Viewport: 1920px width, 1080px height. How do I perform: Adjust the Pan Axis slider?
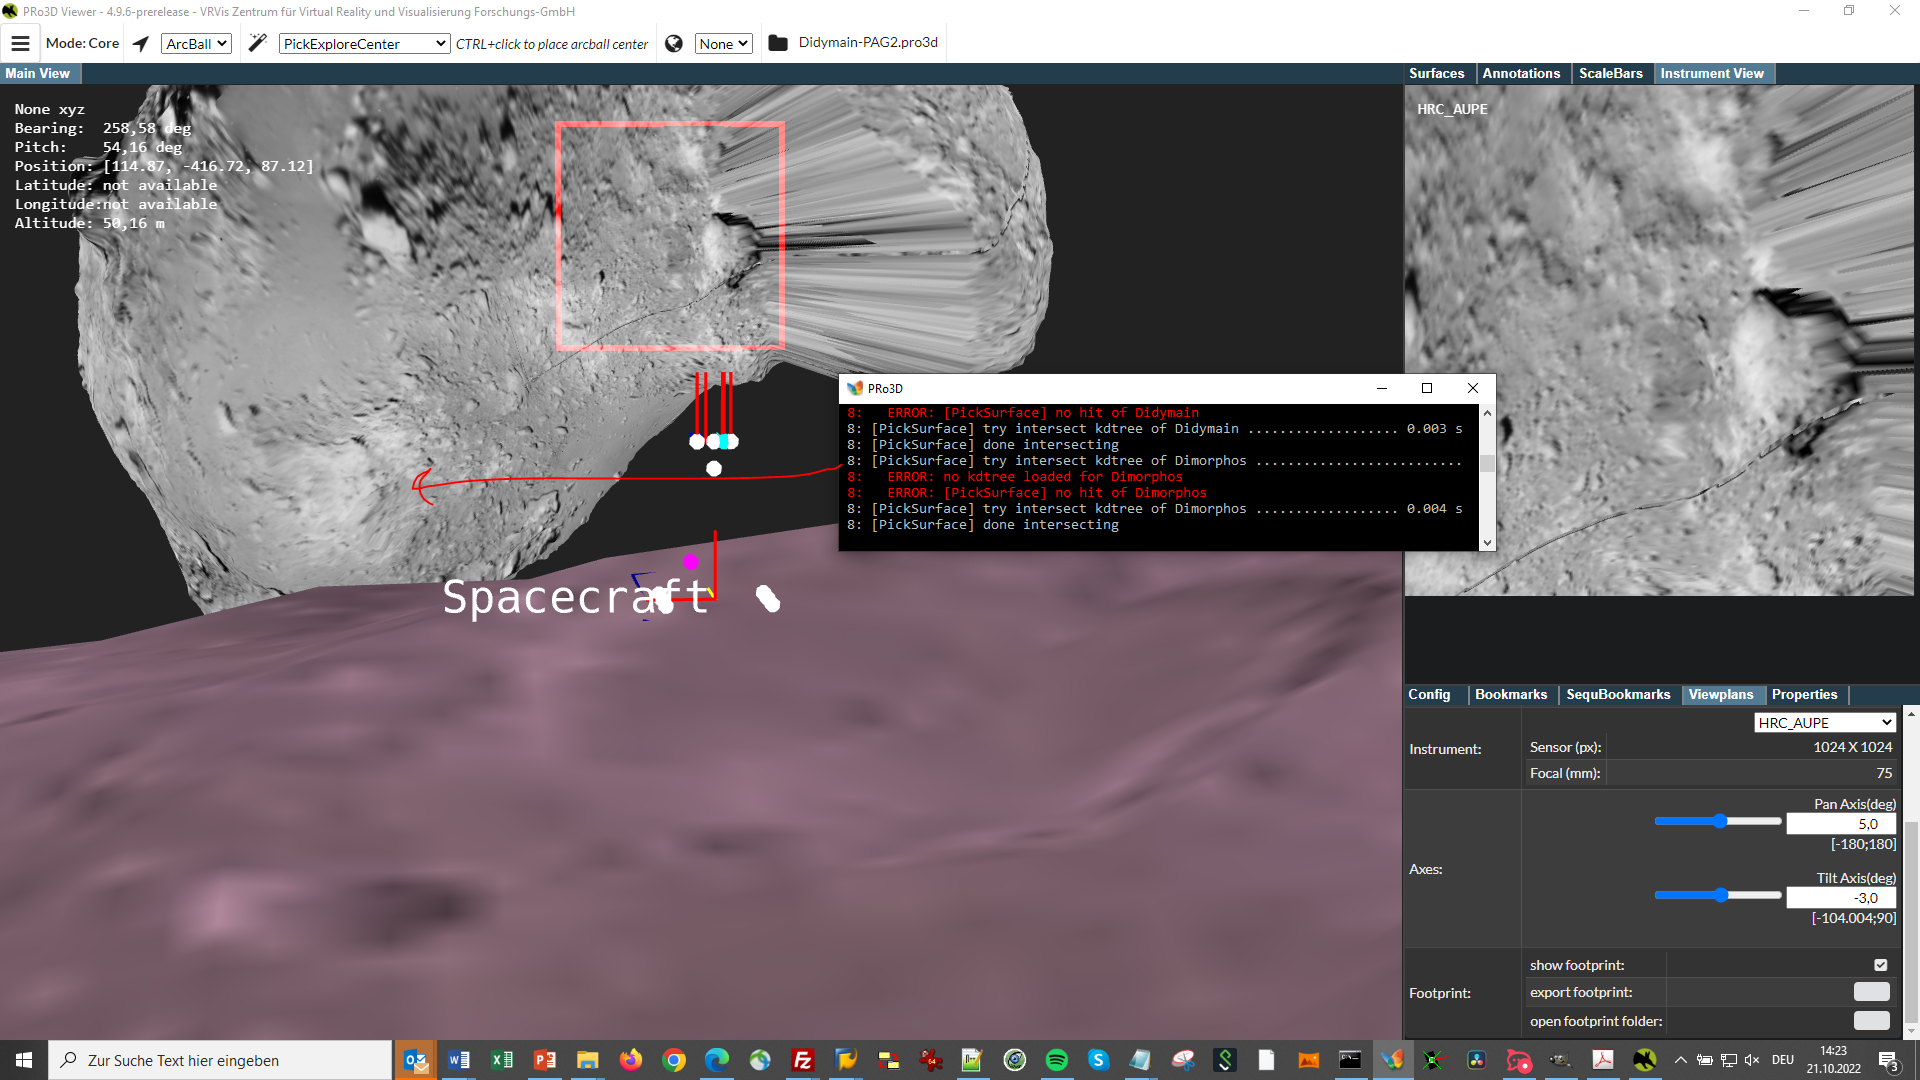pos(1719,821)
